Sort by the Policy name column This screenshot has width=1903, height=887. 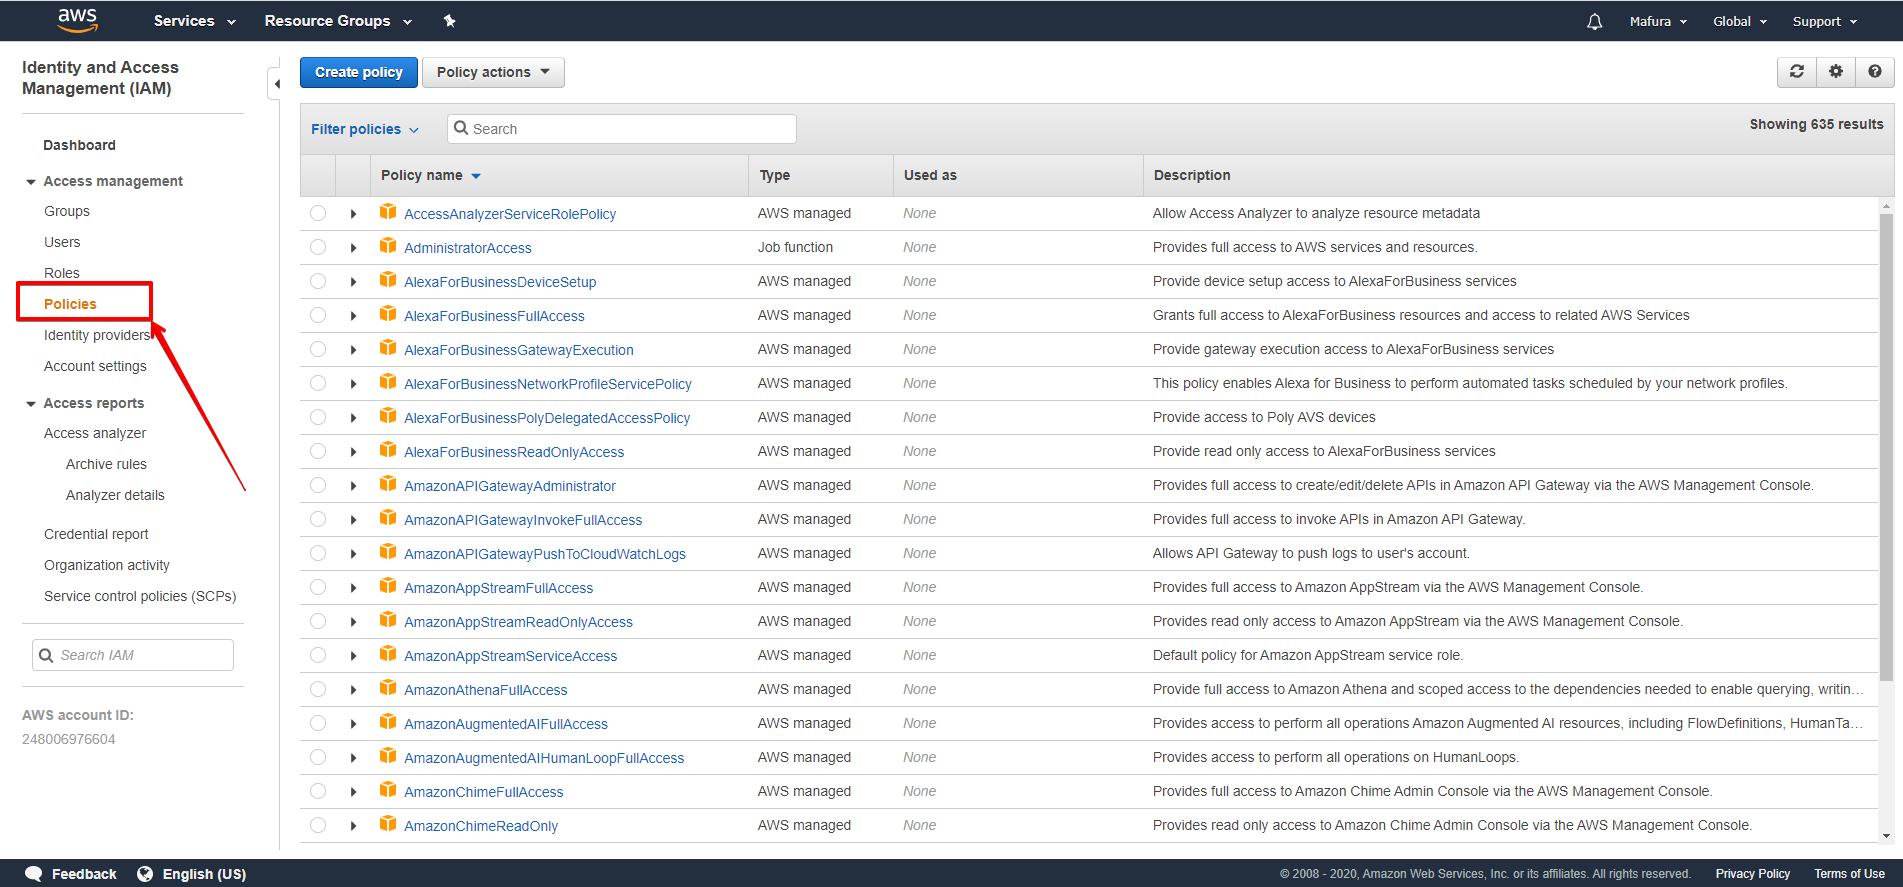(431, 175)
